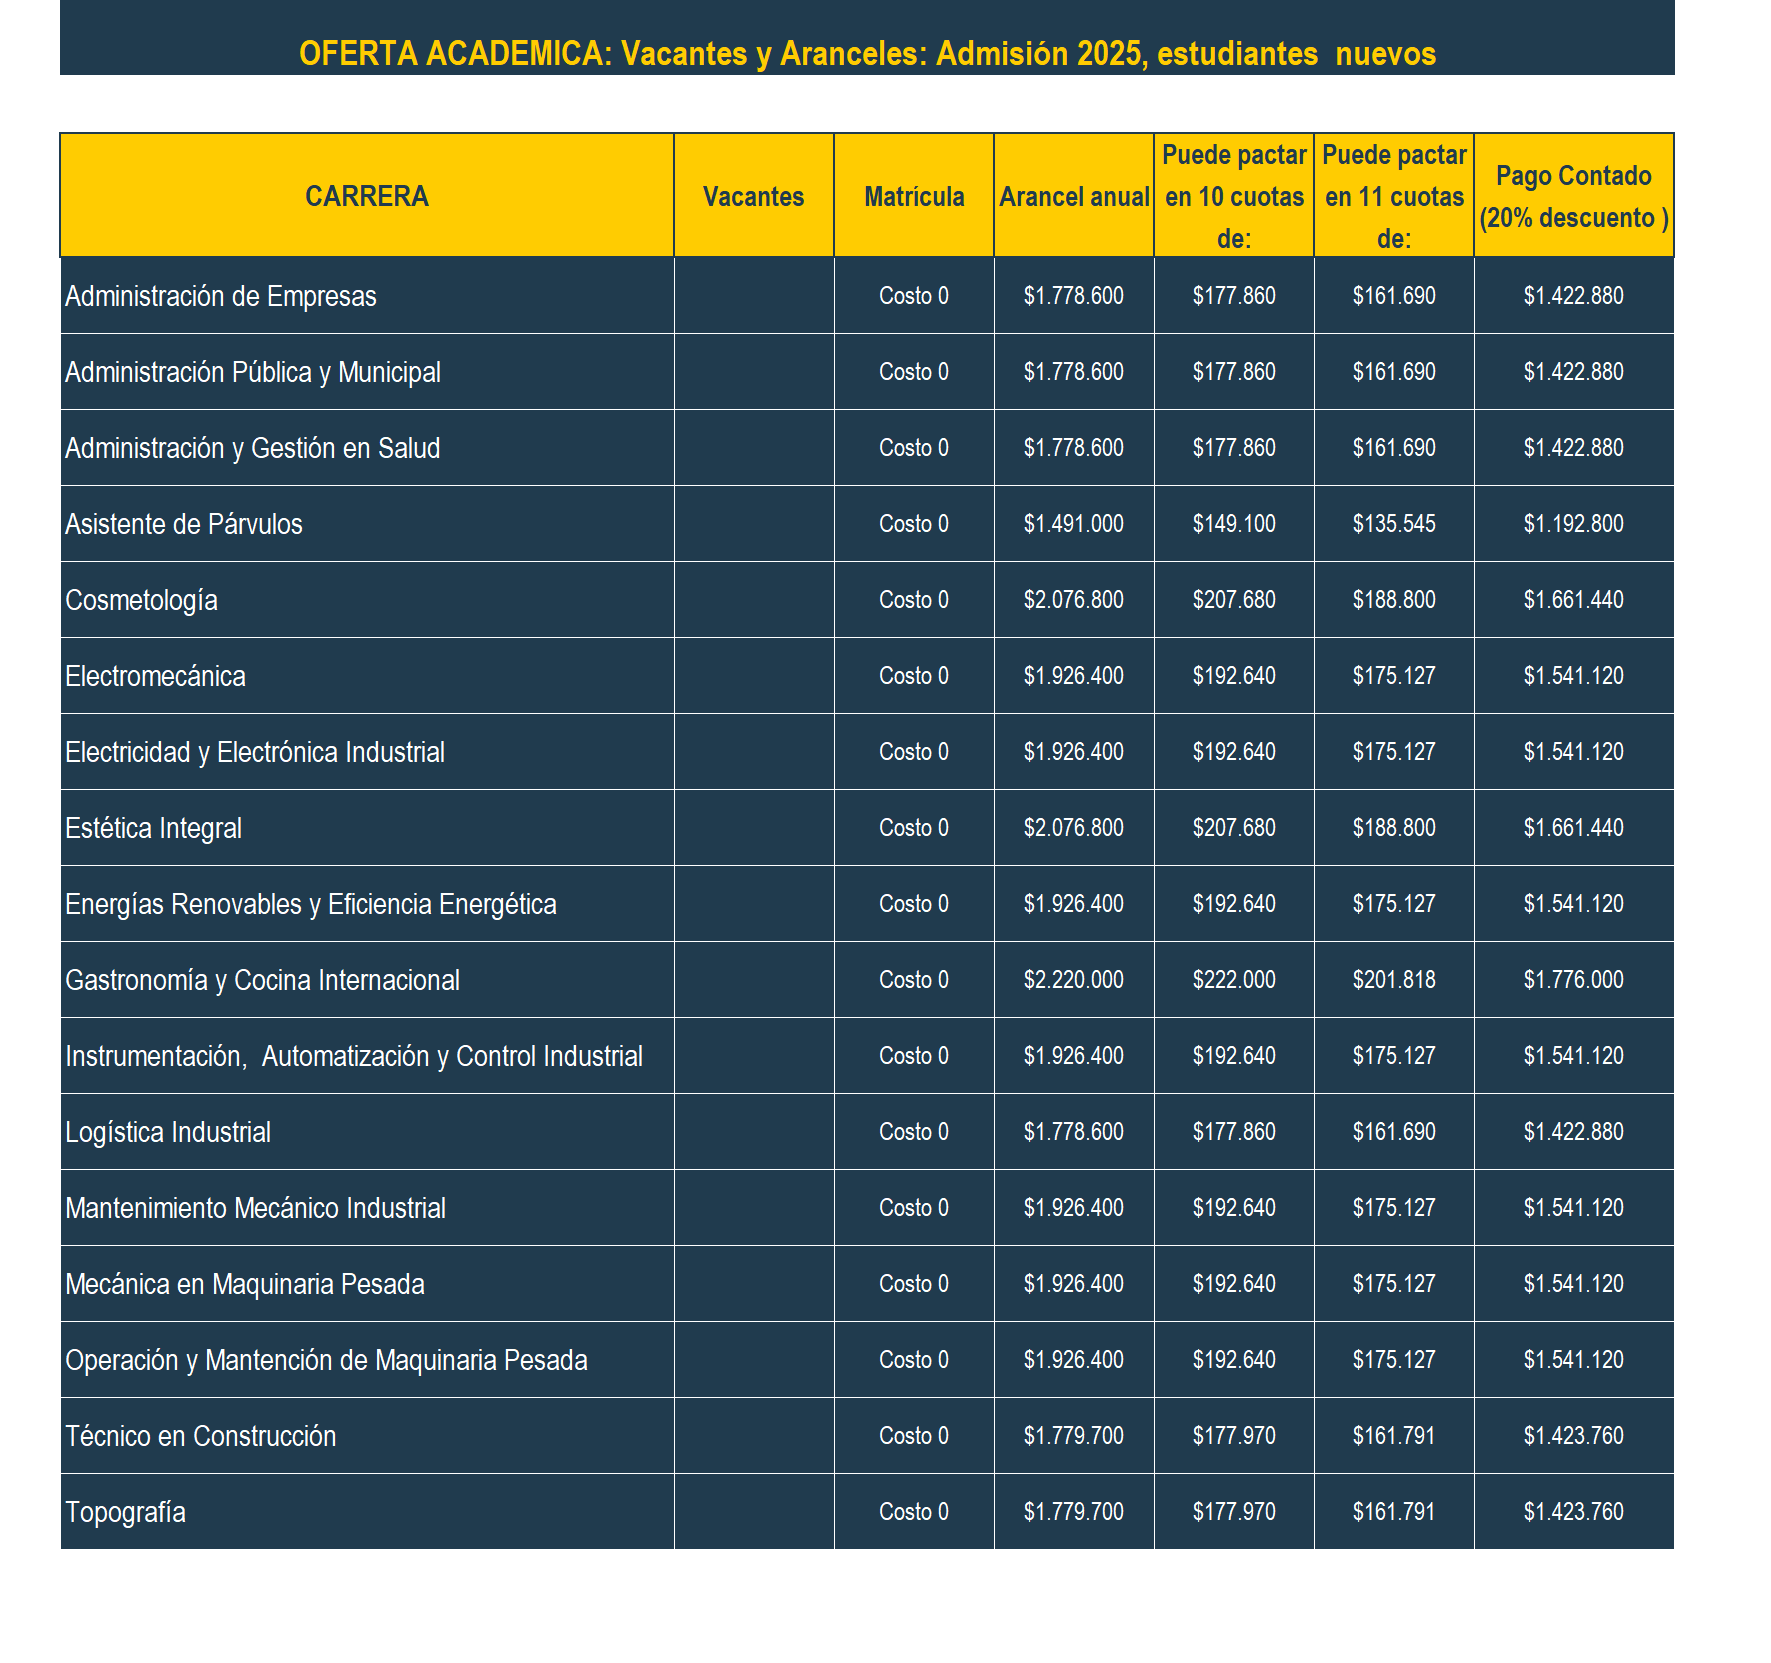Click Estética Integral $188.800 installment value
Image resolution: width=1771 pixels, height=1663 pixels.
(1394, 828)
